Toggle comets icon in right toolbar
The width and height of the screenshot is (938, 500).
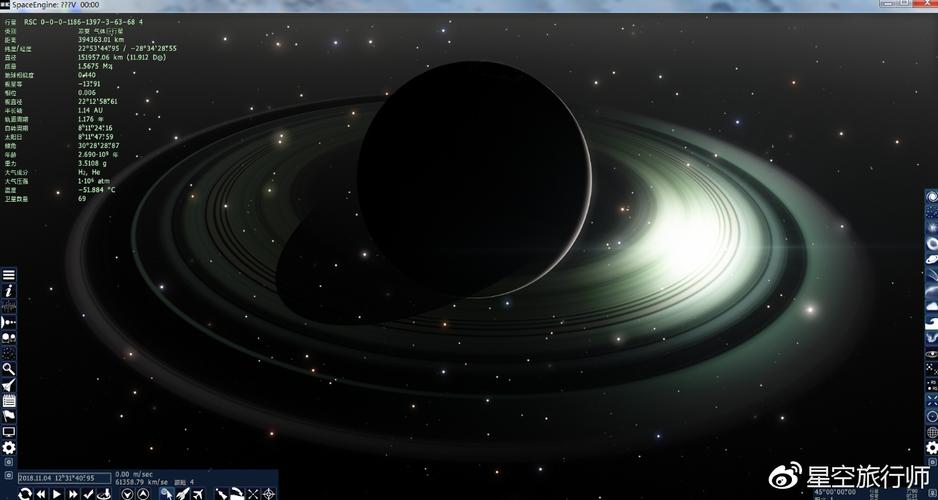(x=932, y=275)
